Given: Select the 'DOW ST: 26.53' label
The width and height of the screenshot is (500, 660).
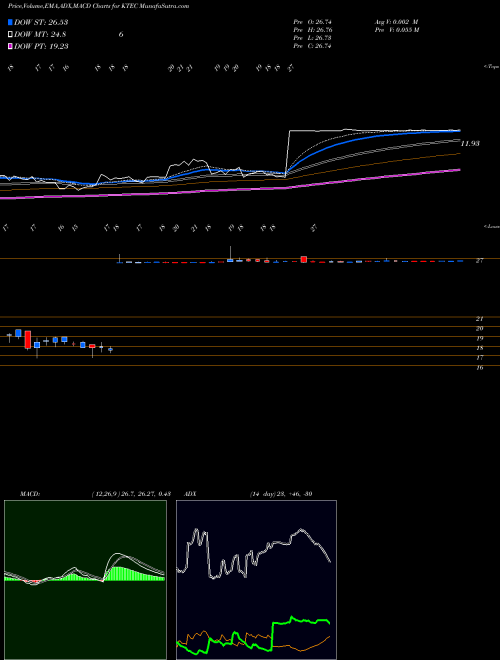Looking at the screenshot, I should point(41,22).
